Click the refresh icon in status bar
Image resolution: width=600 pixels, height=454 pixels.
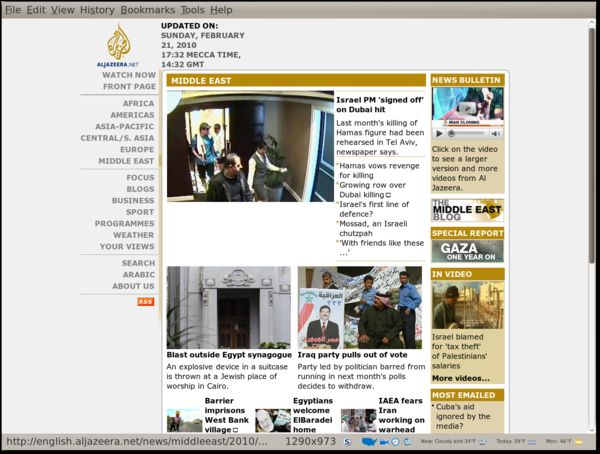(x=408, y=442)
